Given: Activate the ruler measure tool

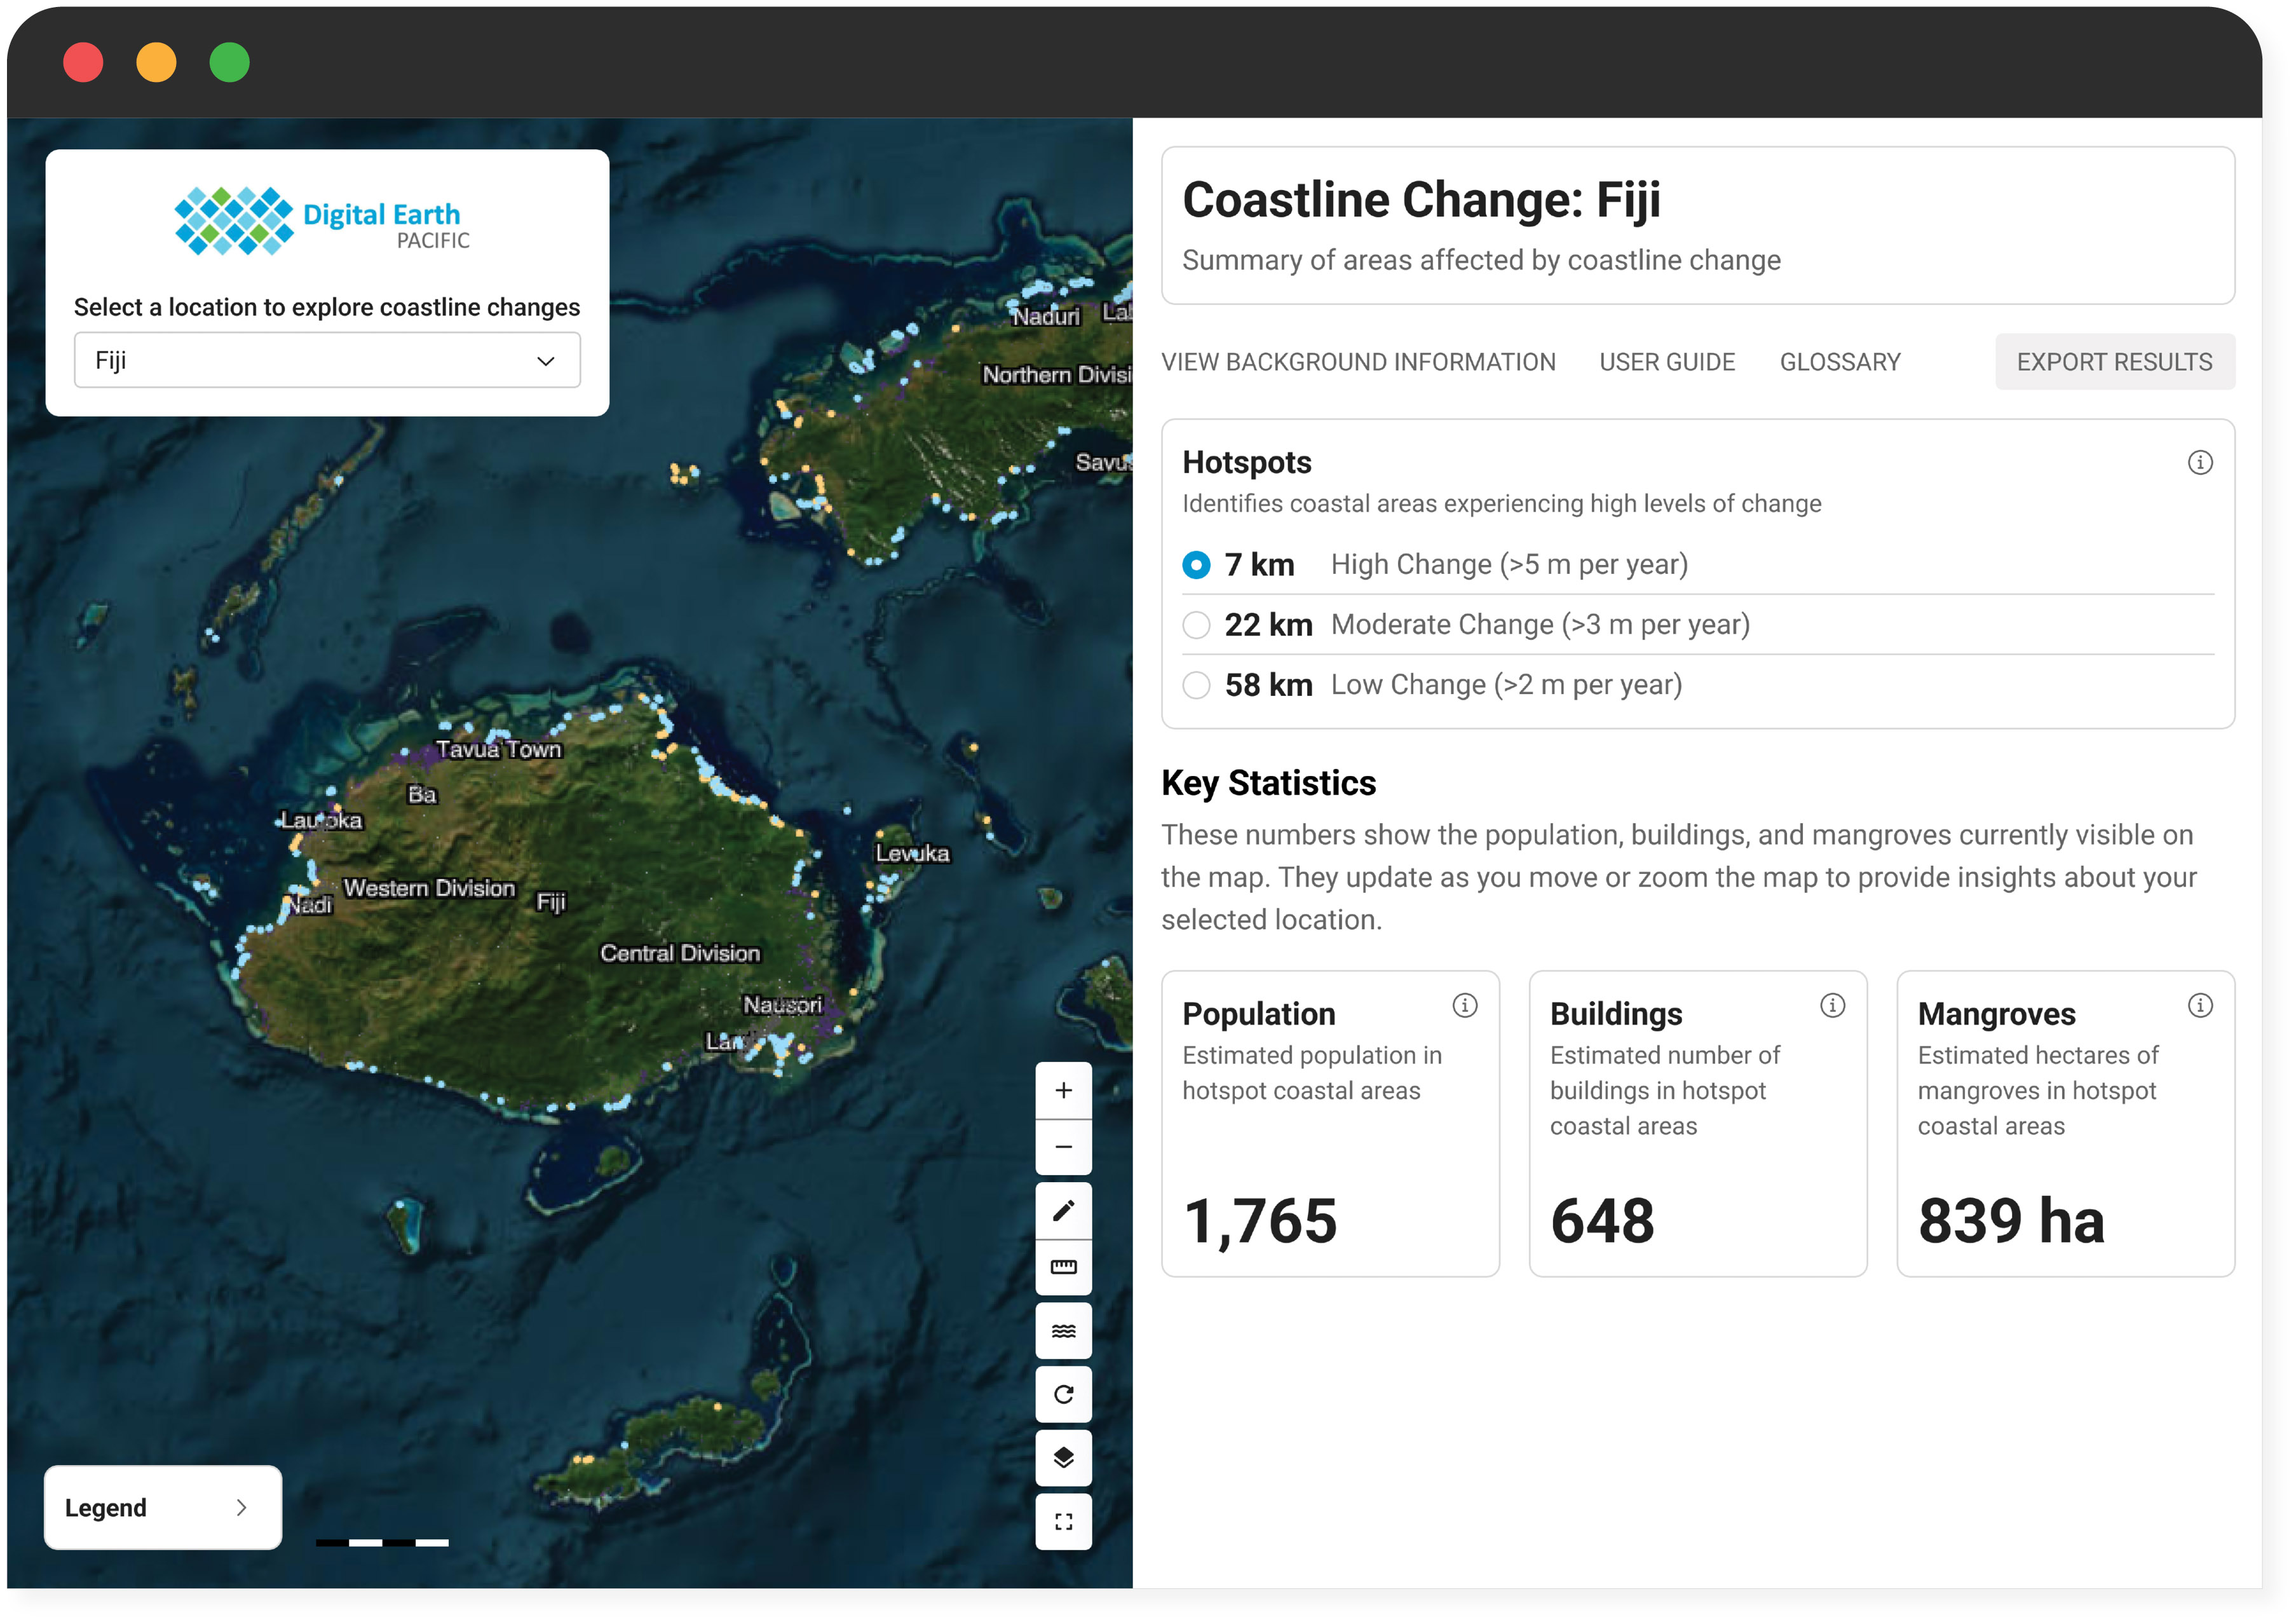Looking at the screenshot, I should click(x=1063, y=1267).
